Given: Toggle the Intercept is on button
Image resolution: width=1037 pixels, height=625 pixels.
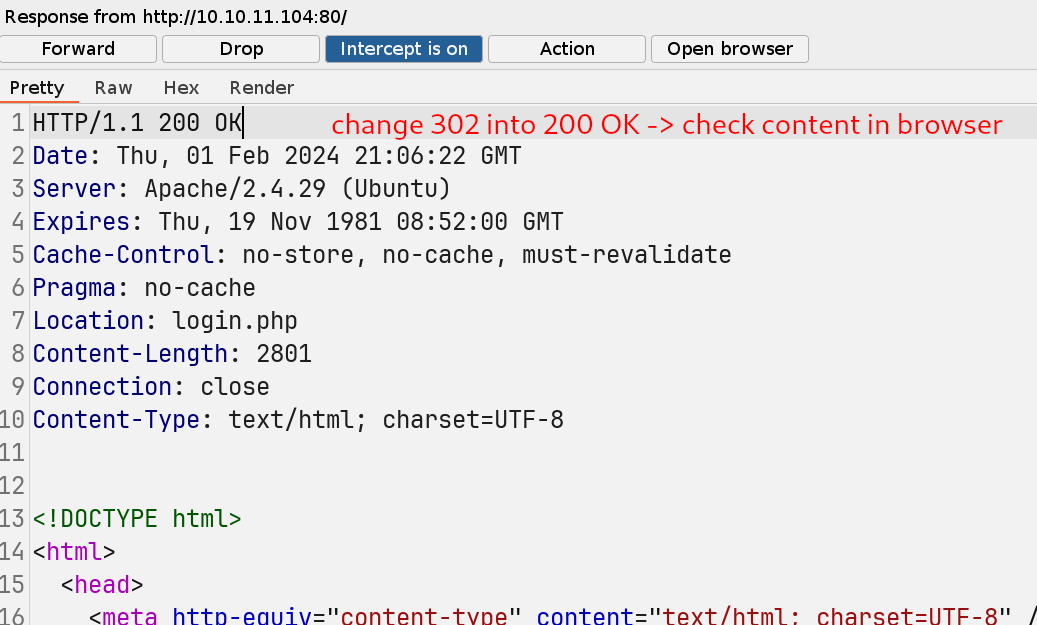Looking at the screenshot, I should (403, 49).
